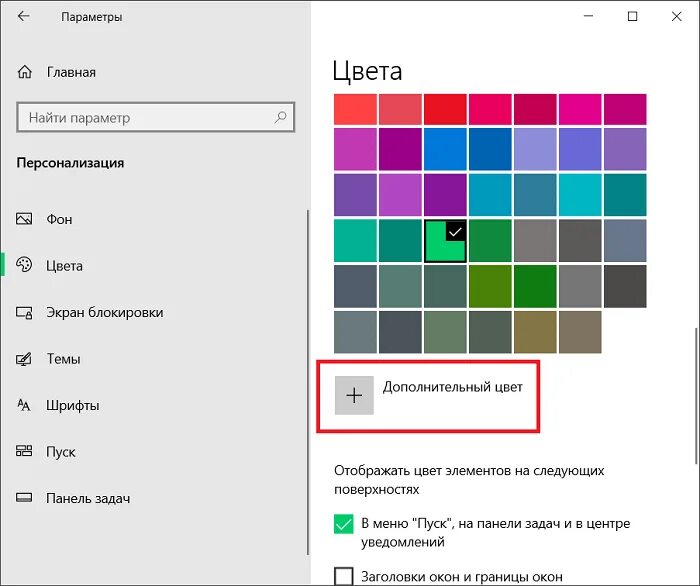Screen dimensions: 700x586
Task: Choose the dark green swatch right of the selected one
Action: coord(490,241)
